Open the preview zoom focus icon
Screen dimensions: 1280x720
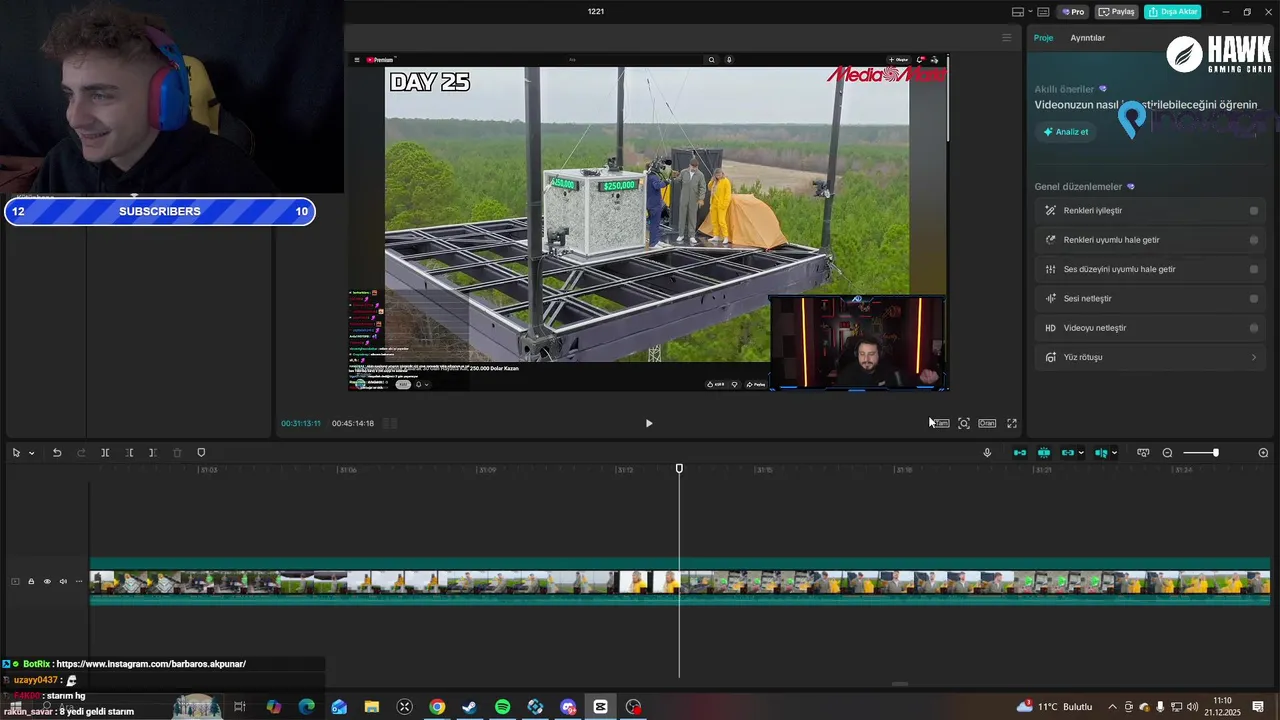pyautogui.click(x=964, y=424)
